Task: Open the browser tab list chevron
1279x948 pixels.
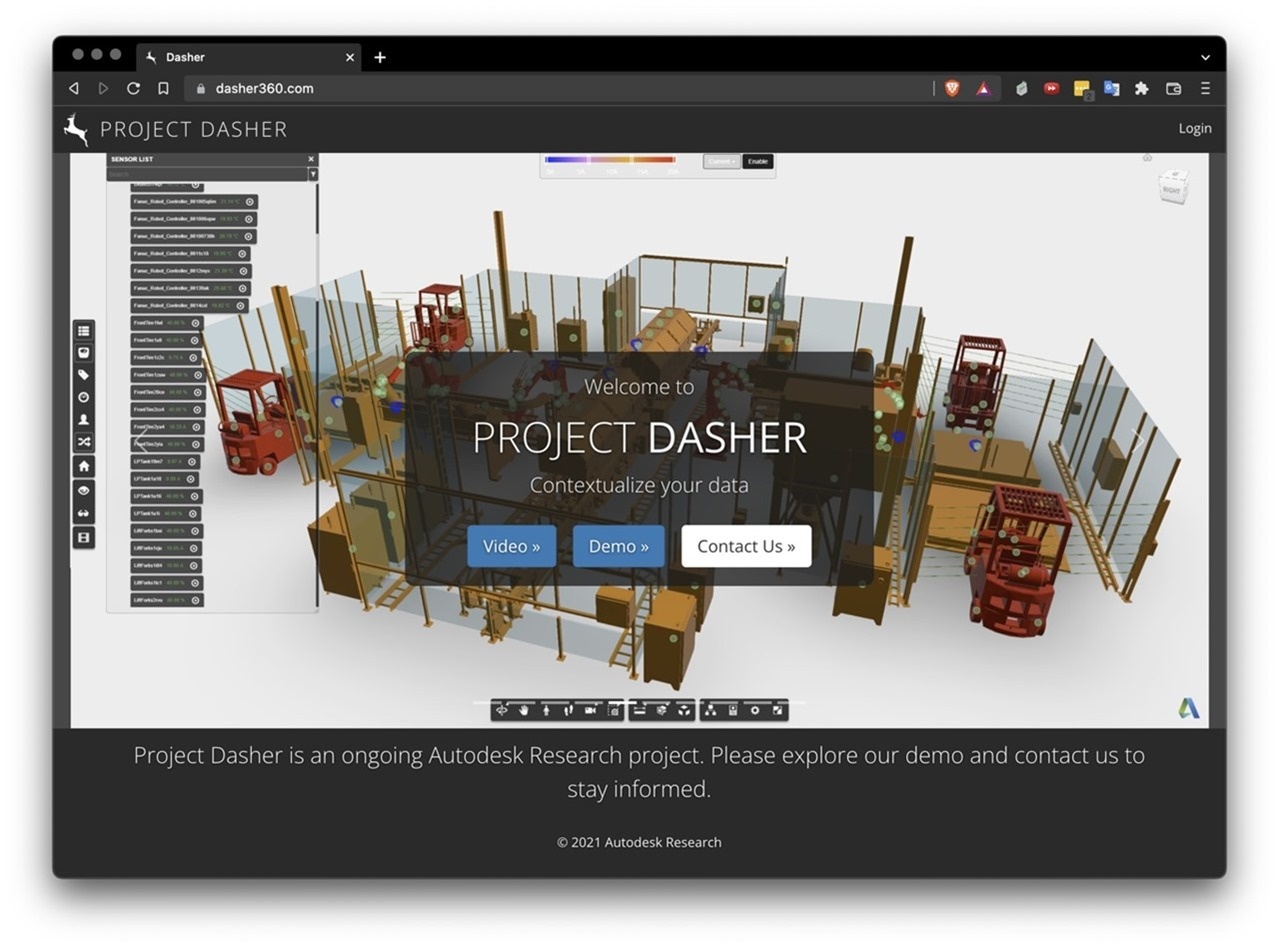Action: tap(1205, 58)
